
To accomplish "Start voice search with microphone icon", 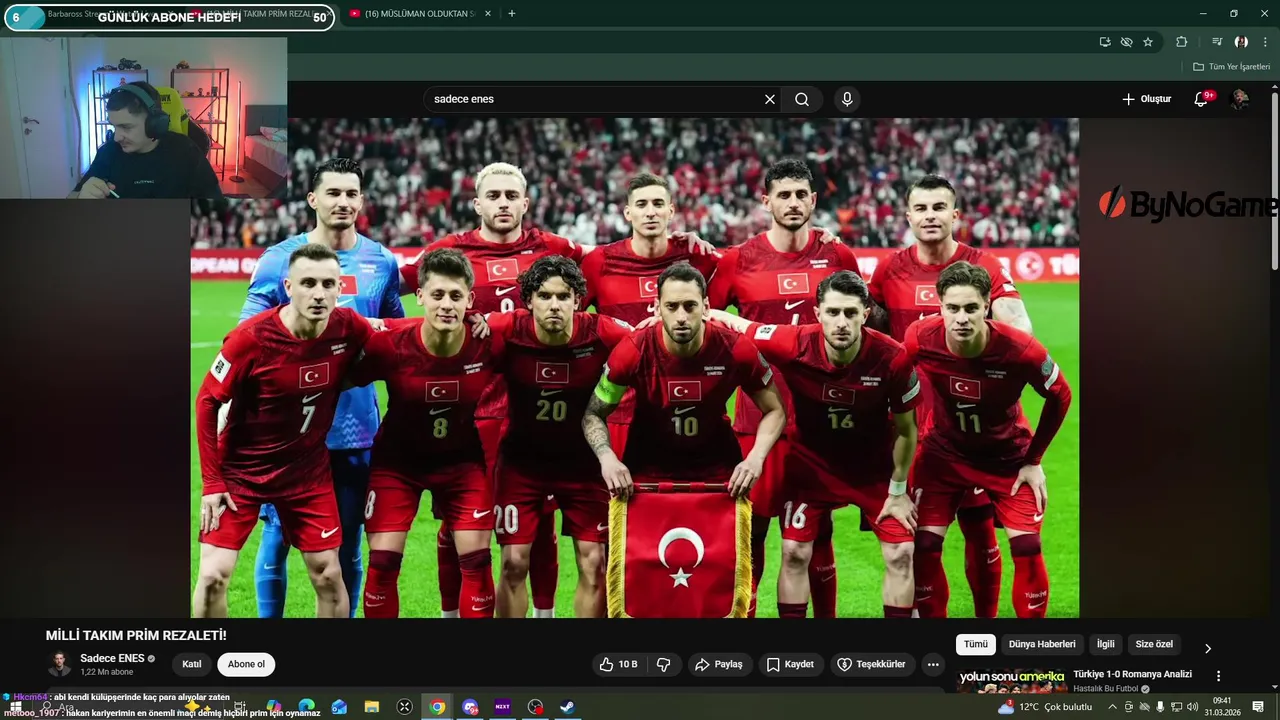I will pyautogui.click(x=847, y=99).
